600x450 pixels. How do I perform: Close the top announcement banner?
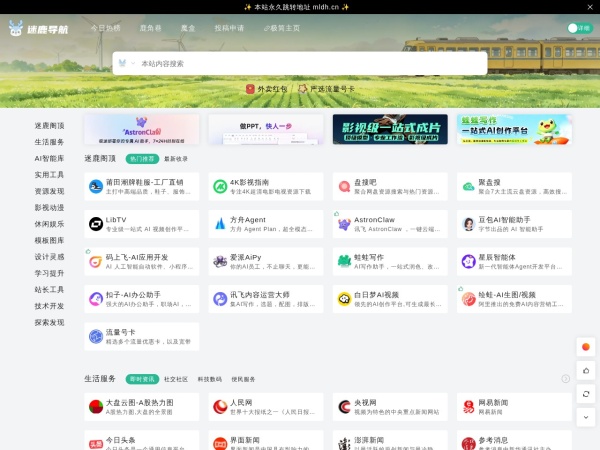(x=590, y=7)
